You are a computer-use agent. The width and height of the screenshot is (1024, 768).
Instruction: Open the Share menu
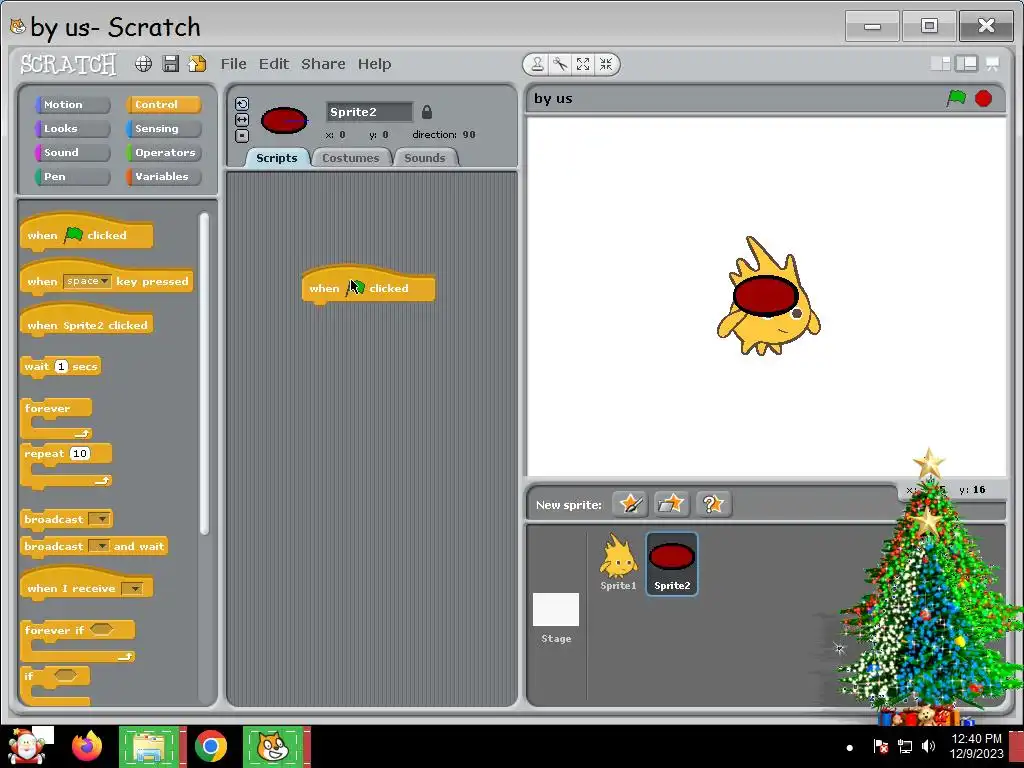pos(323,64)
